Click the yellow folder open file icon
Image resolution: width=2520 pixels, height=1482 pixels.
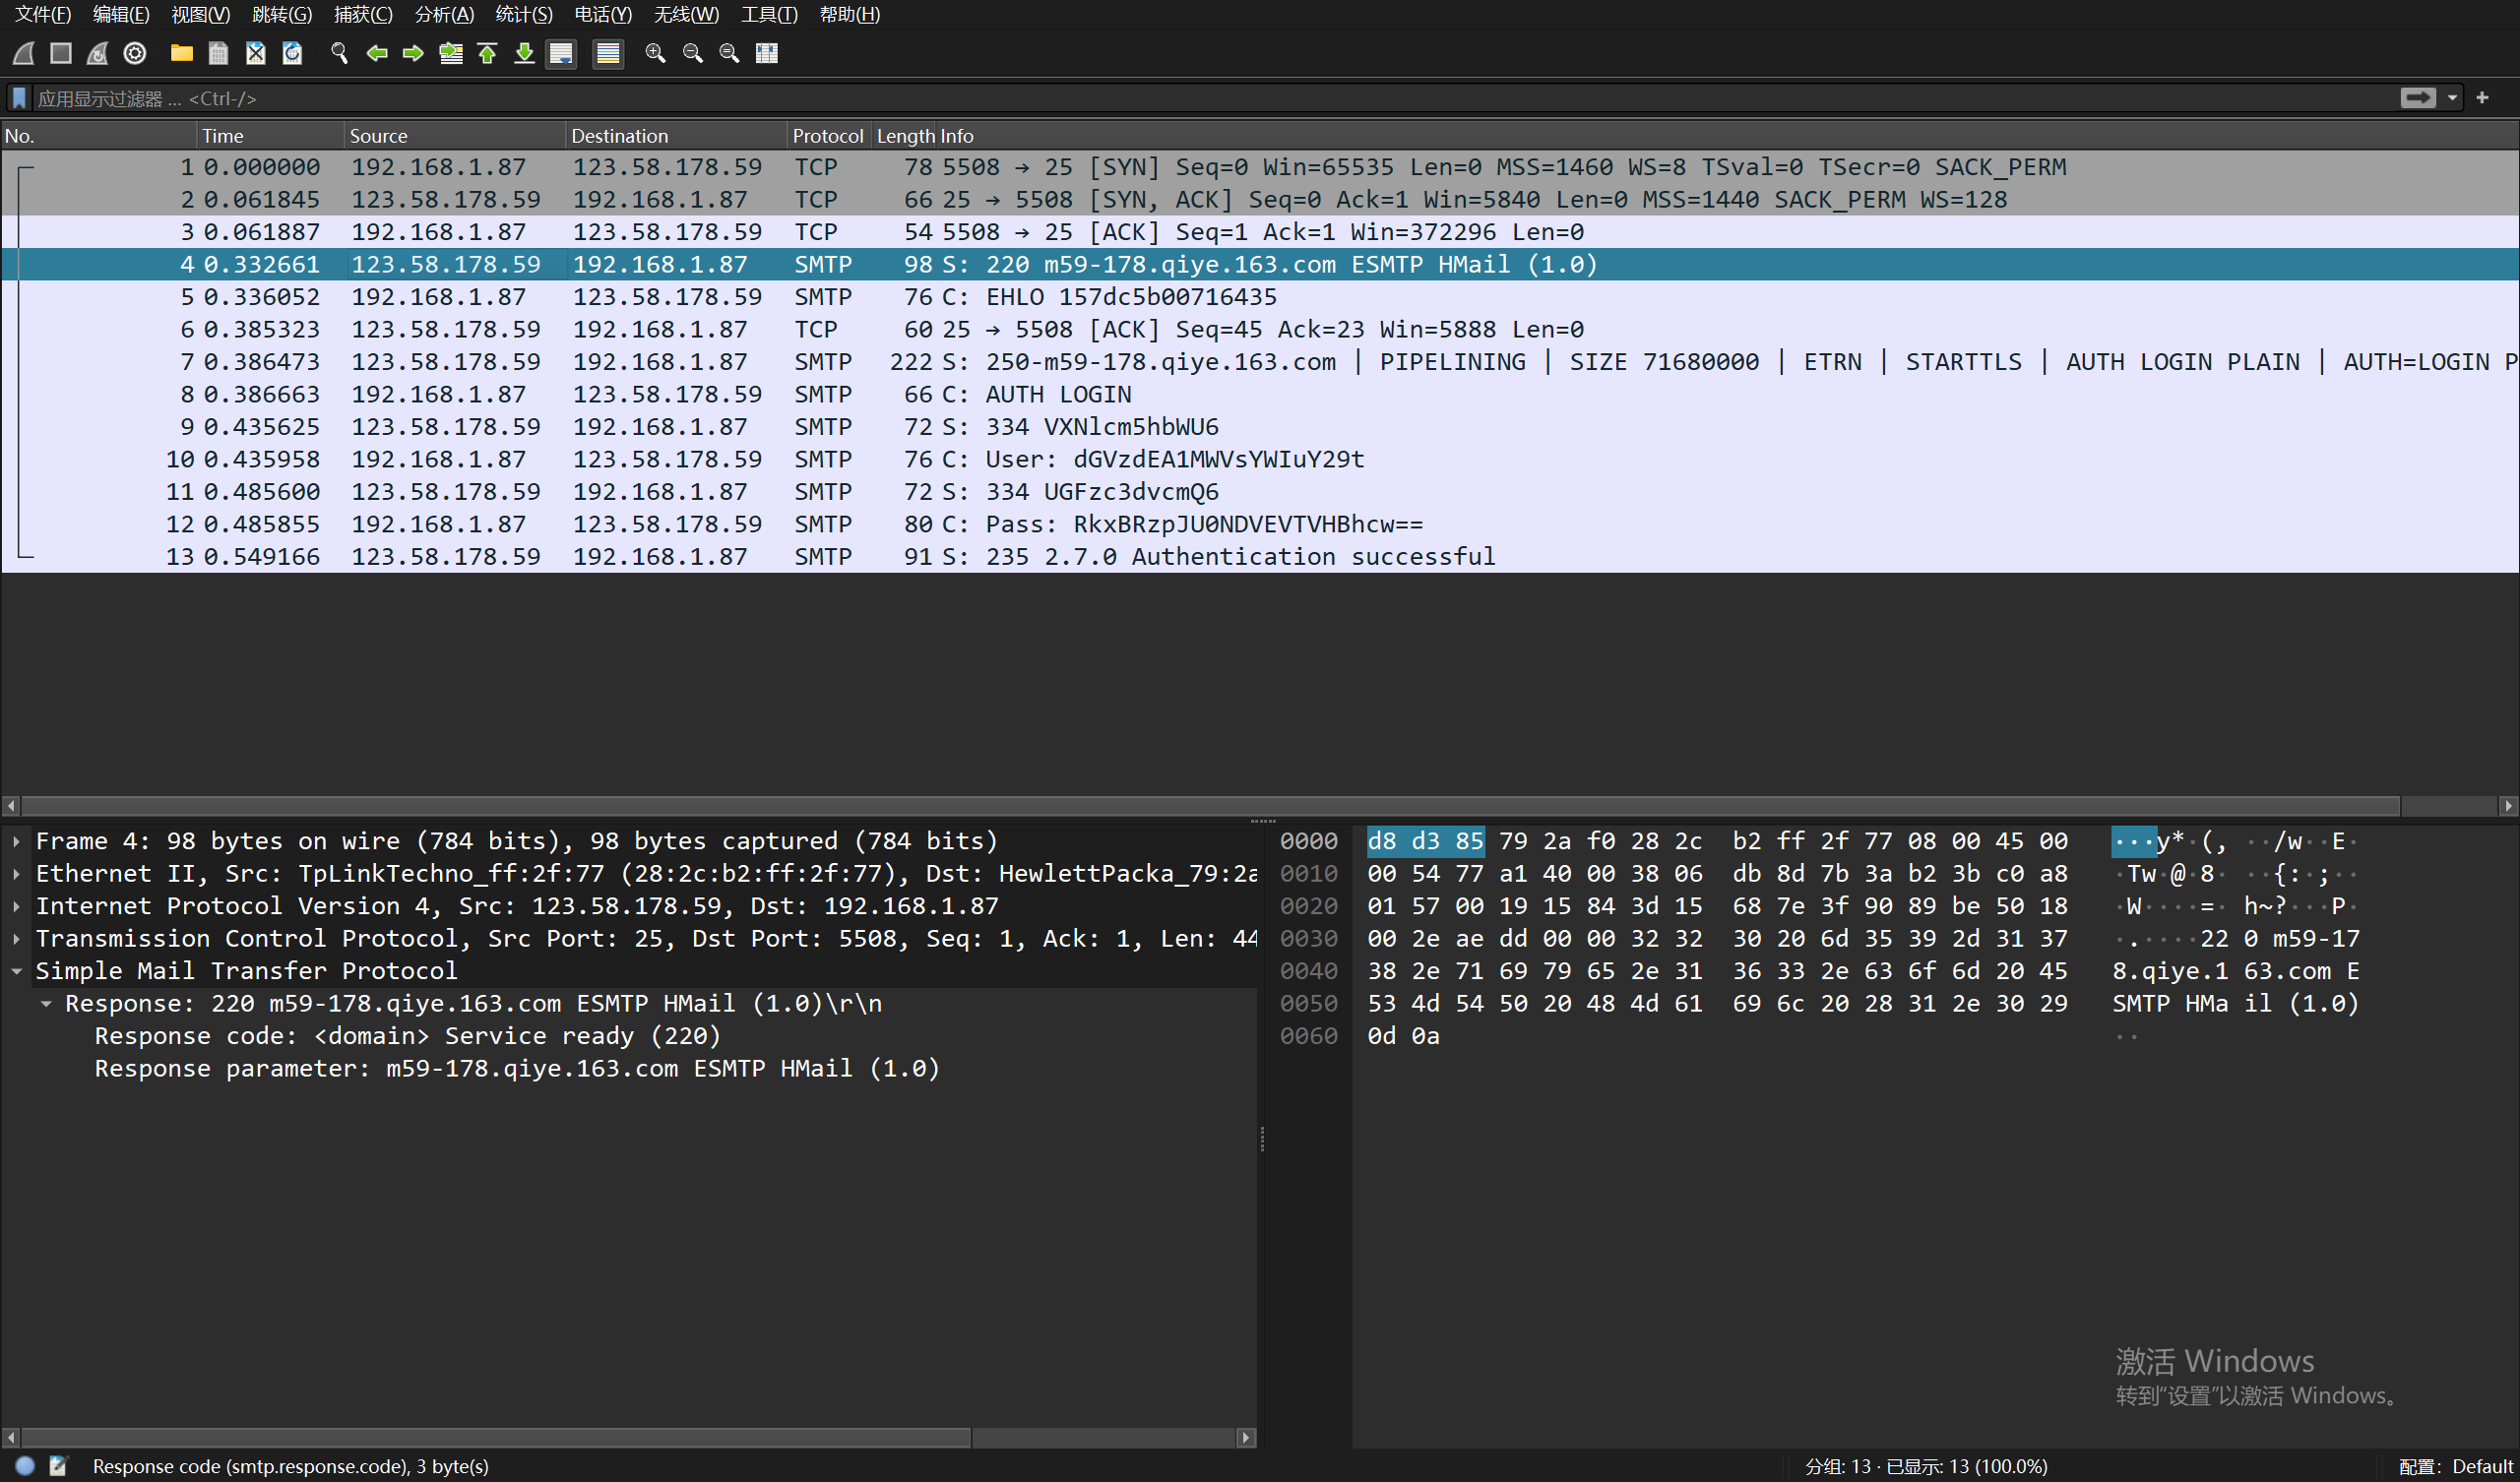click(181, 53)
